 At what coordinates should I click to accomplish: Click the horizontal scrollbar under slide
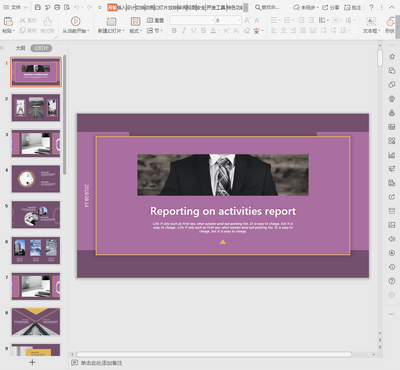click(x=214, y=354)
